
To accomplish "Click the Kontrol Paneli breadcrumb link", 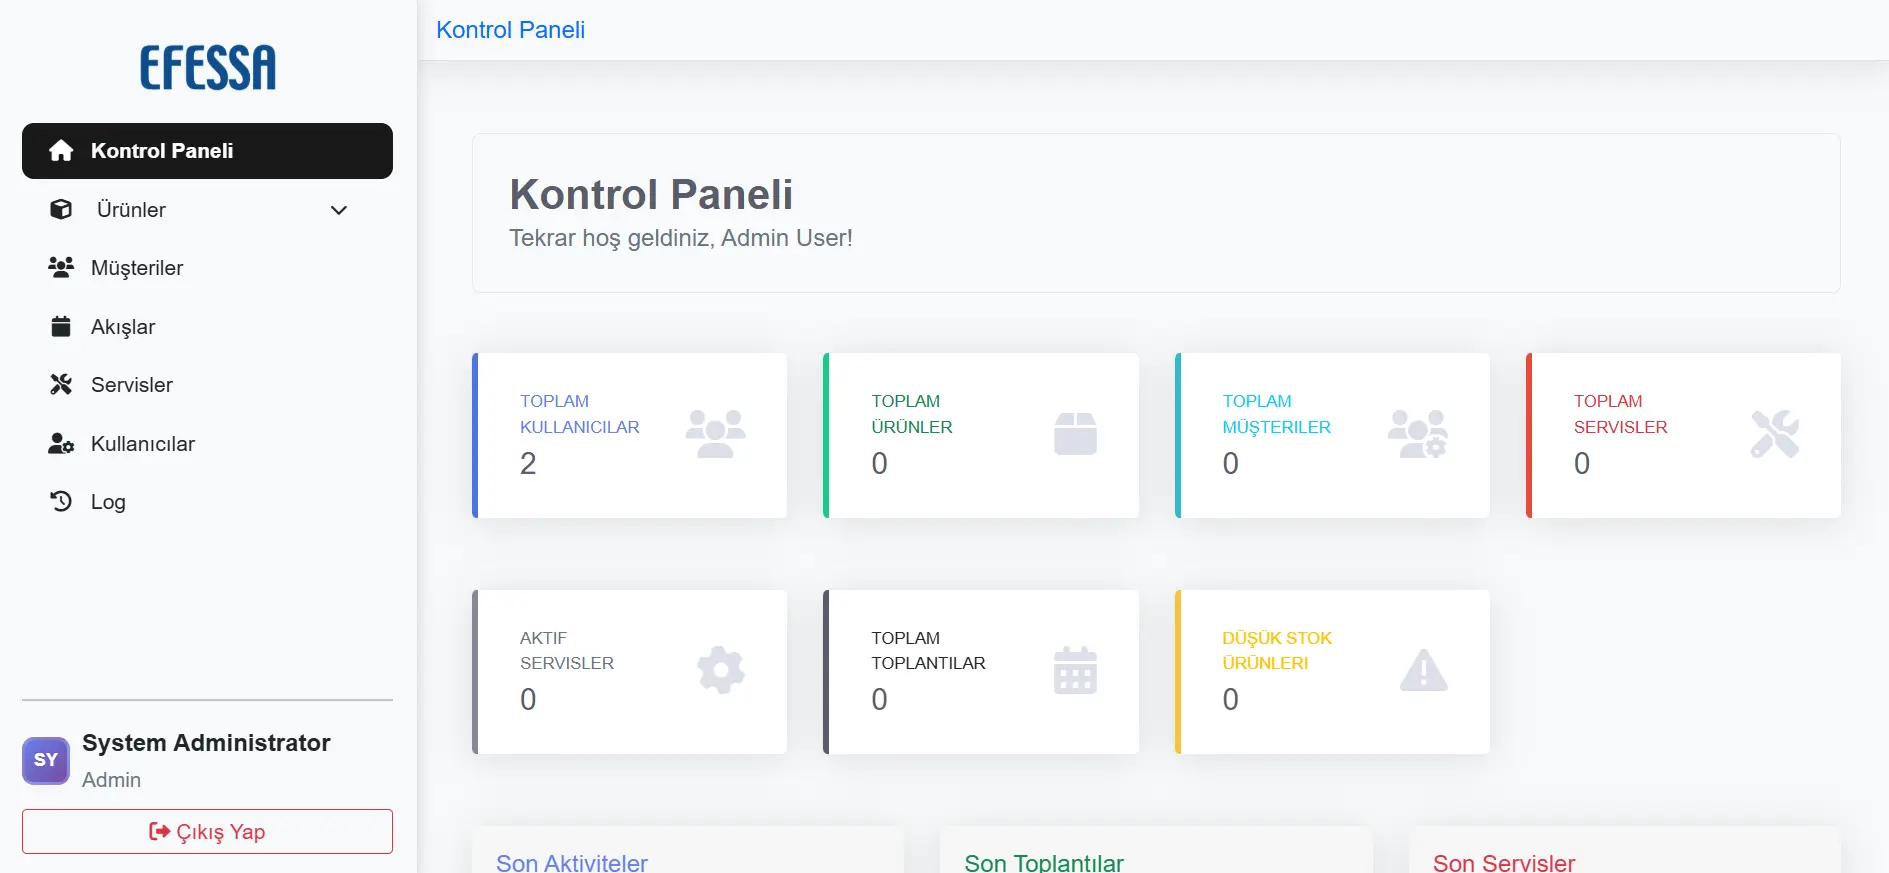I will (510, 30).
